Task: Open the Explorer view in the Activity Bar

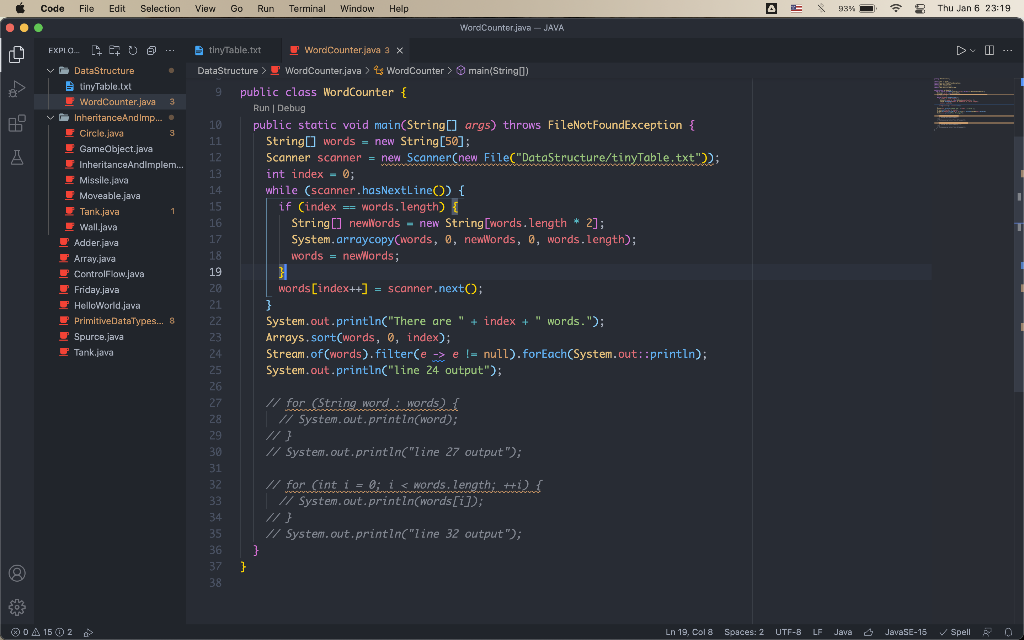Action: click(16, 55)
